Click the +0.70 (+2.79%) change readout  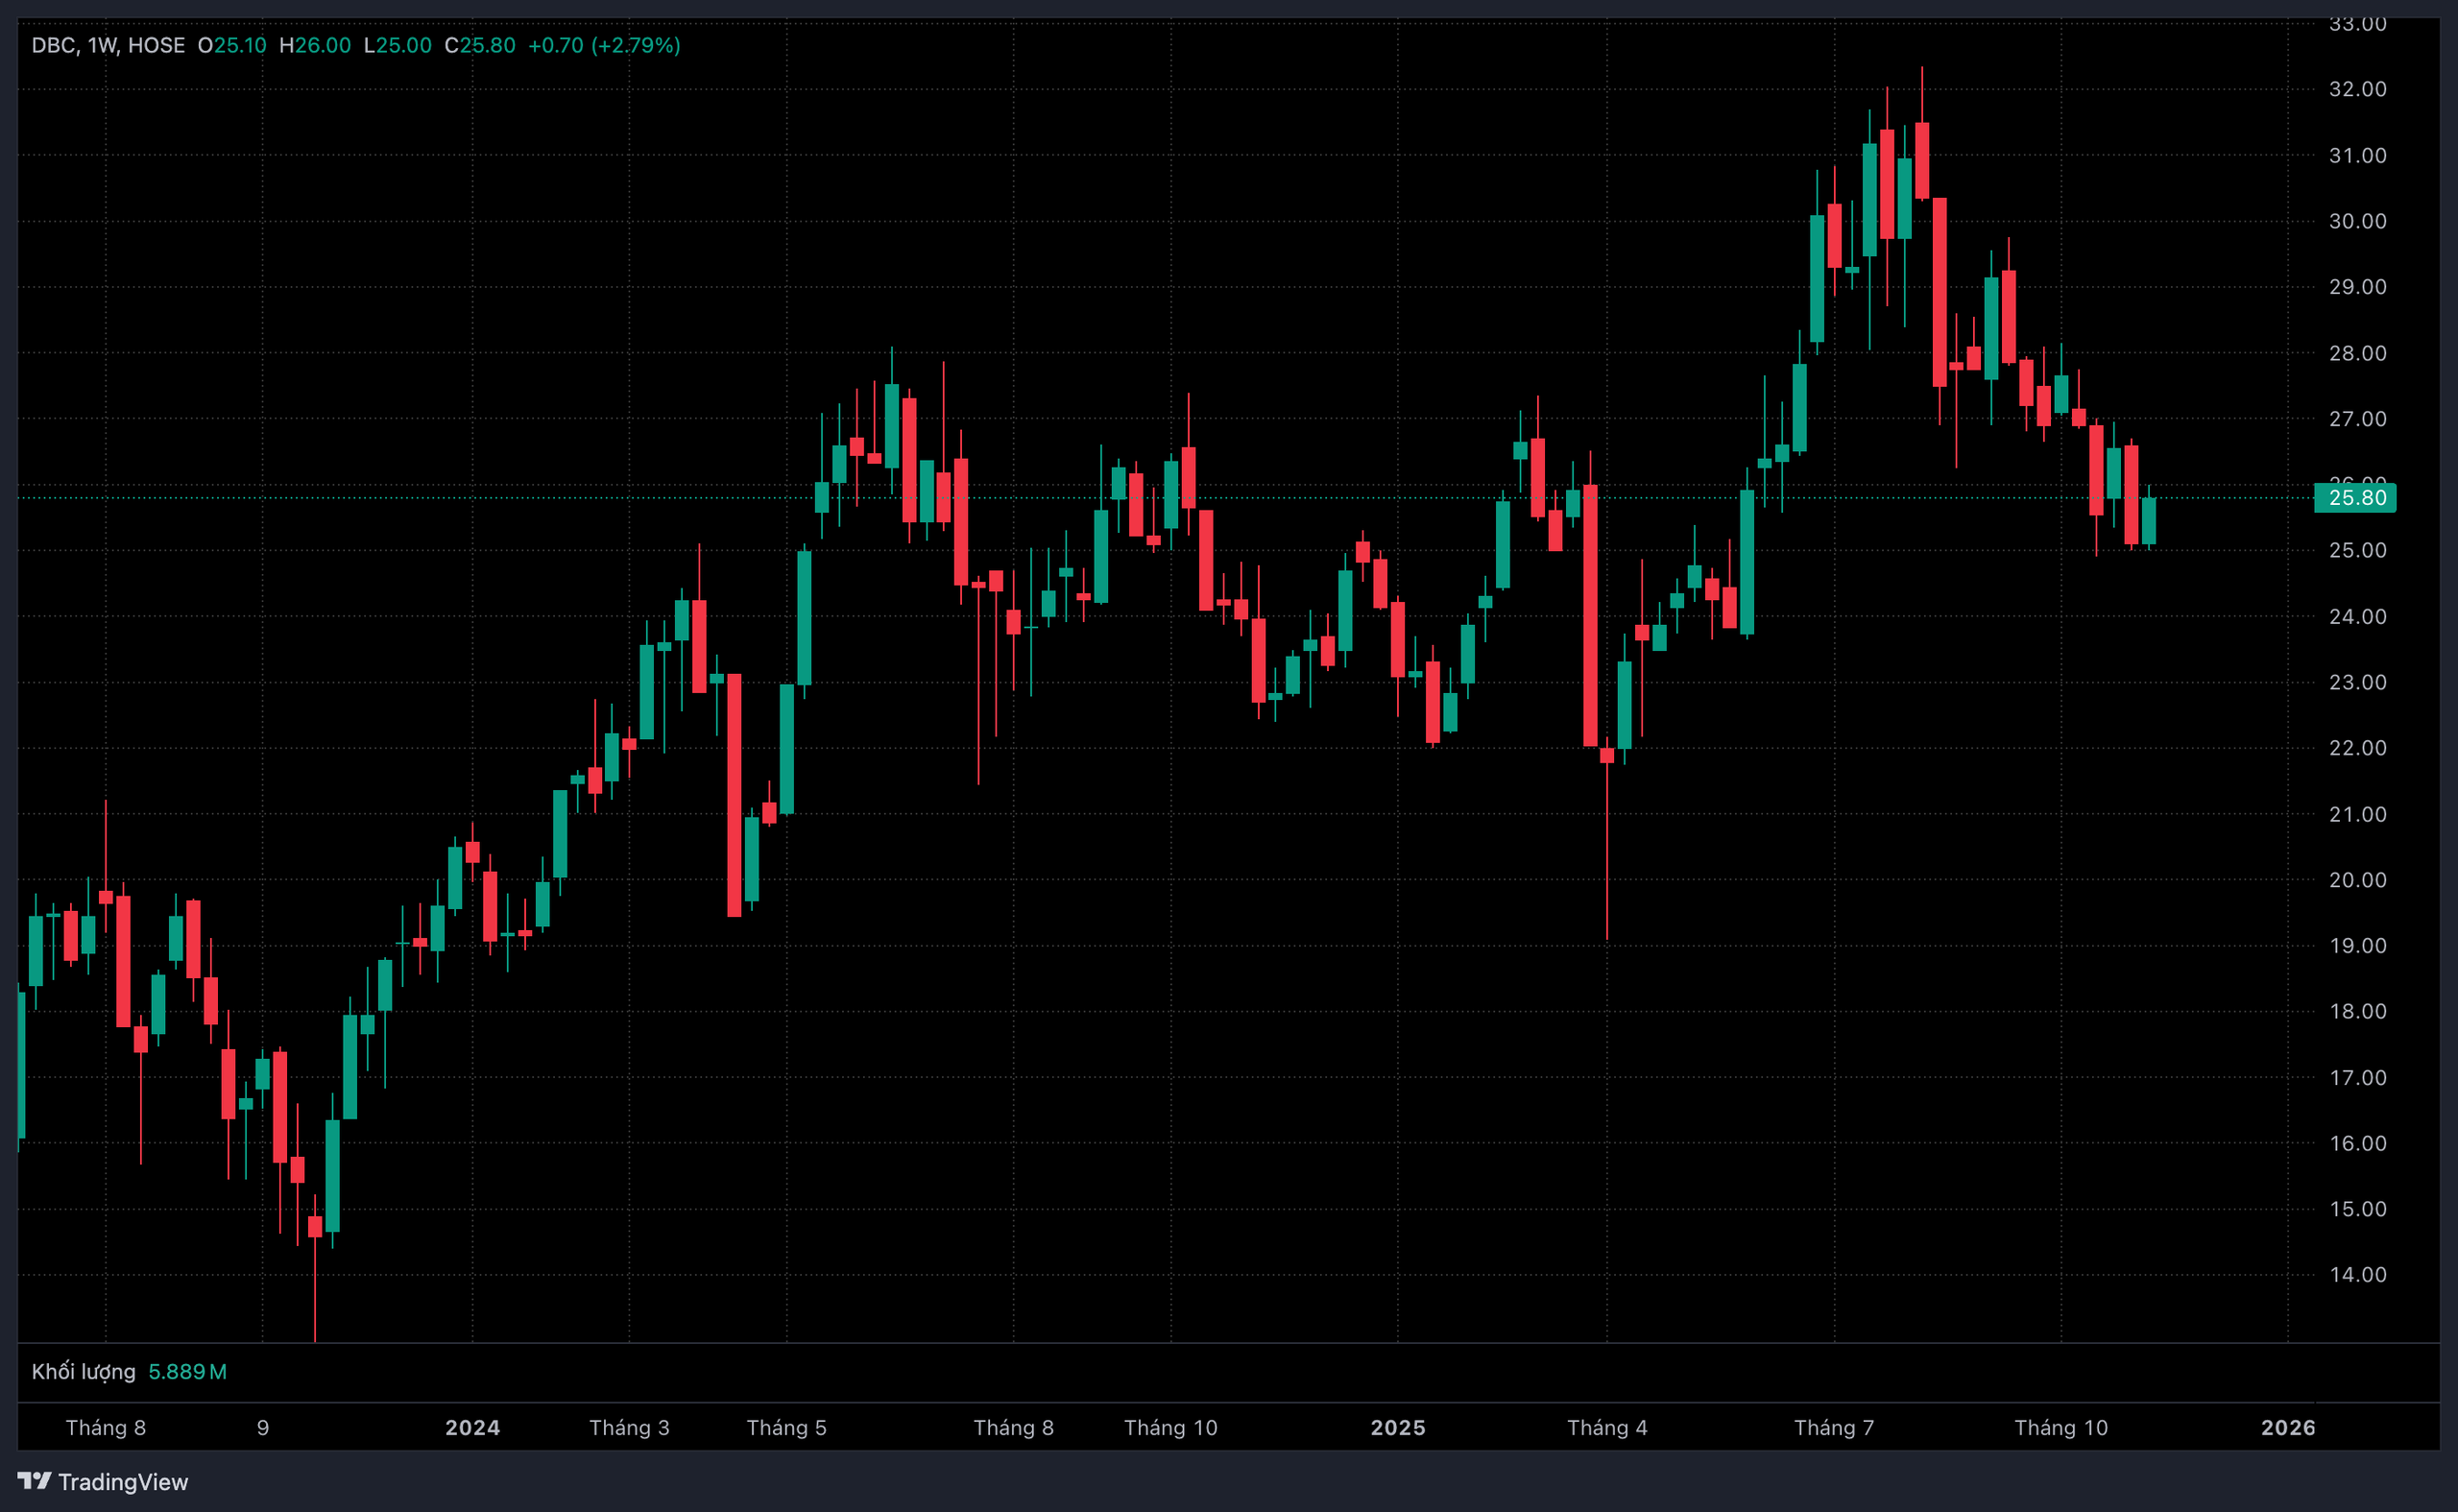point(604,45)
